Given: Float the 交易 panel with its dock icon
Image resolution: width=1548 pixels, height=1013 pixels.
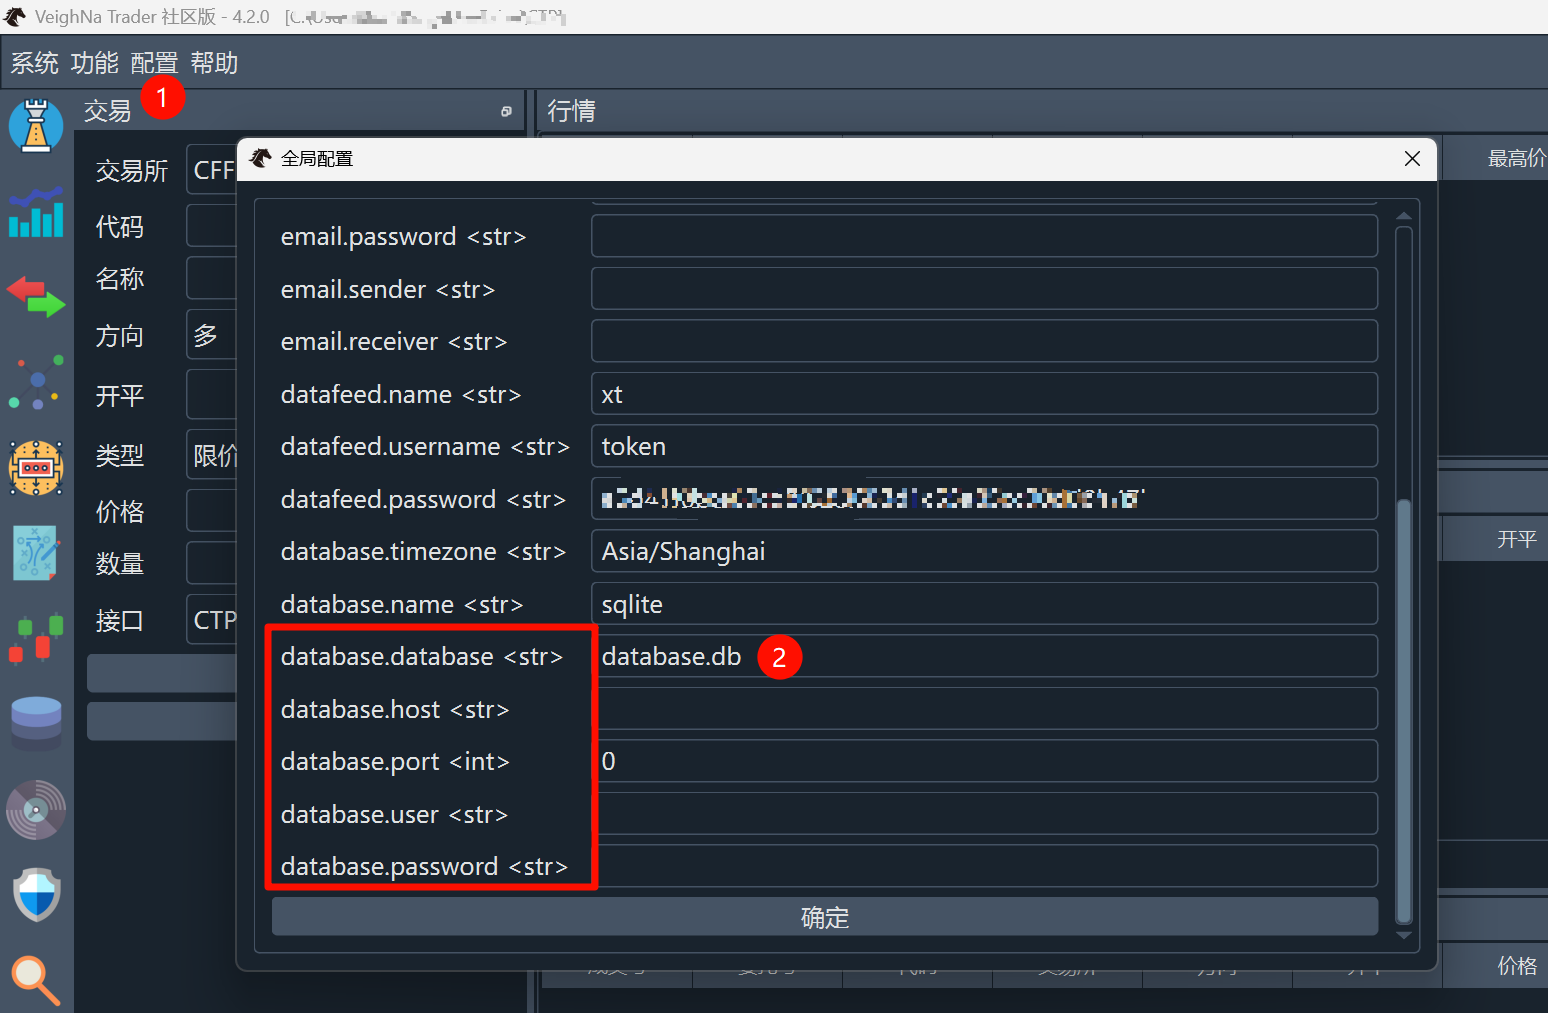Looking at the screenshot, I should point(506,112).
